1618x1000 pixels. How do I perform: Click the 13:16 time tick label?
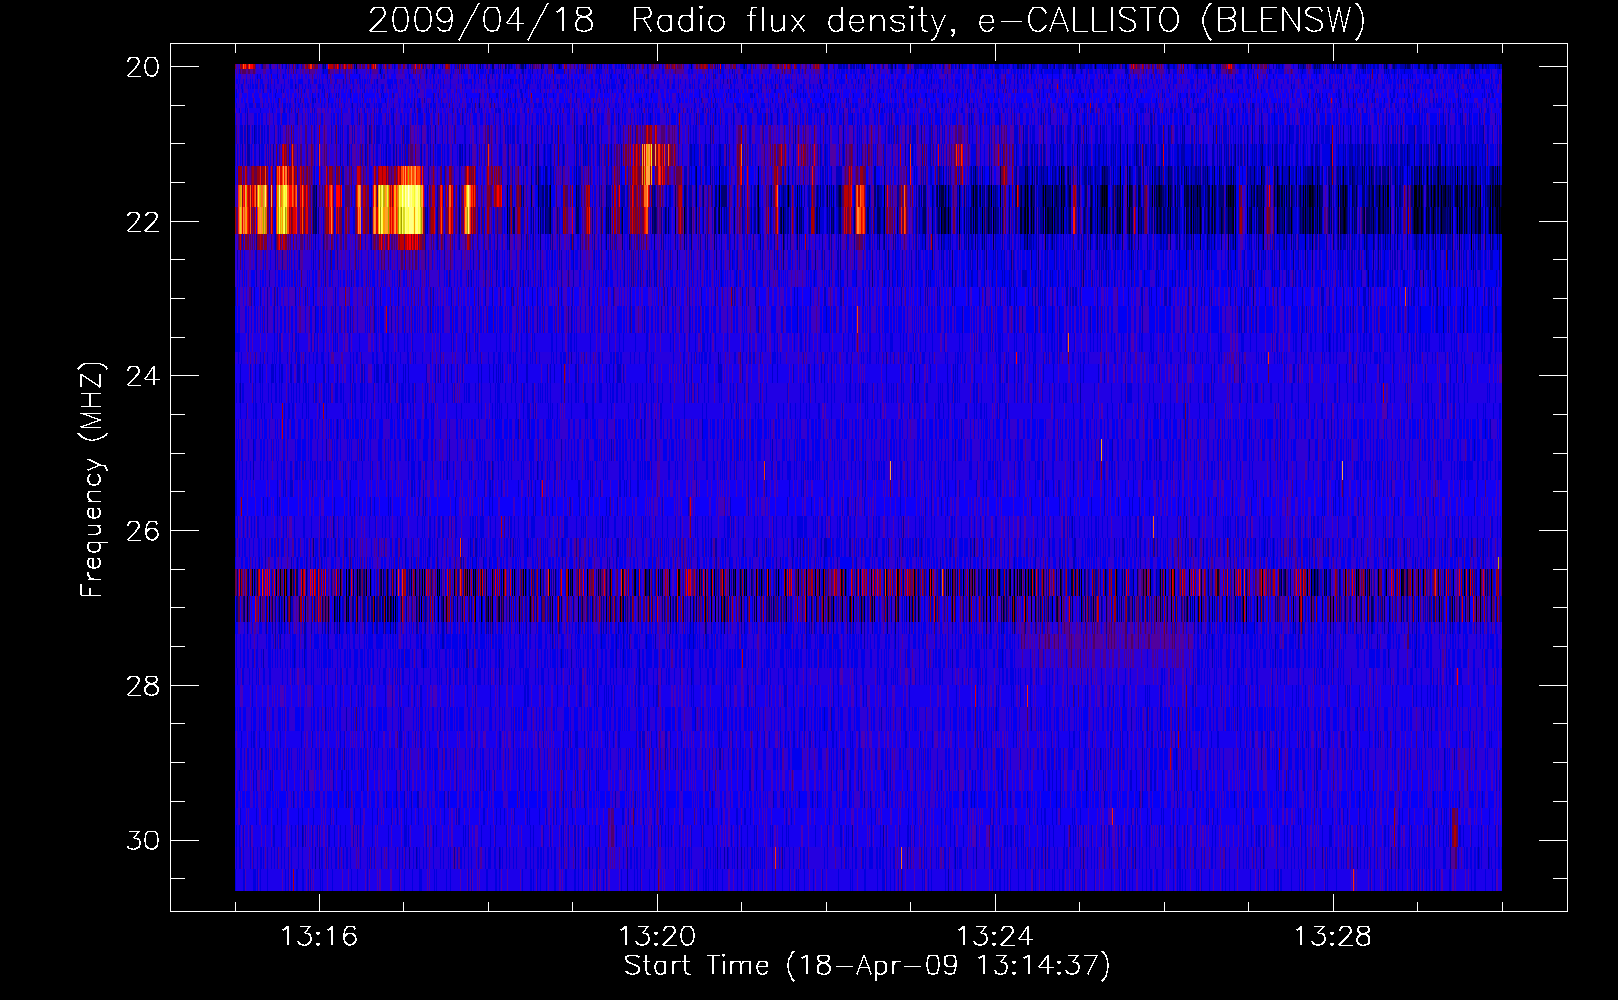(319, 937)
